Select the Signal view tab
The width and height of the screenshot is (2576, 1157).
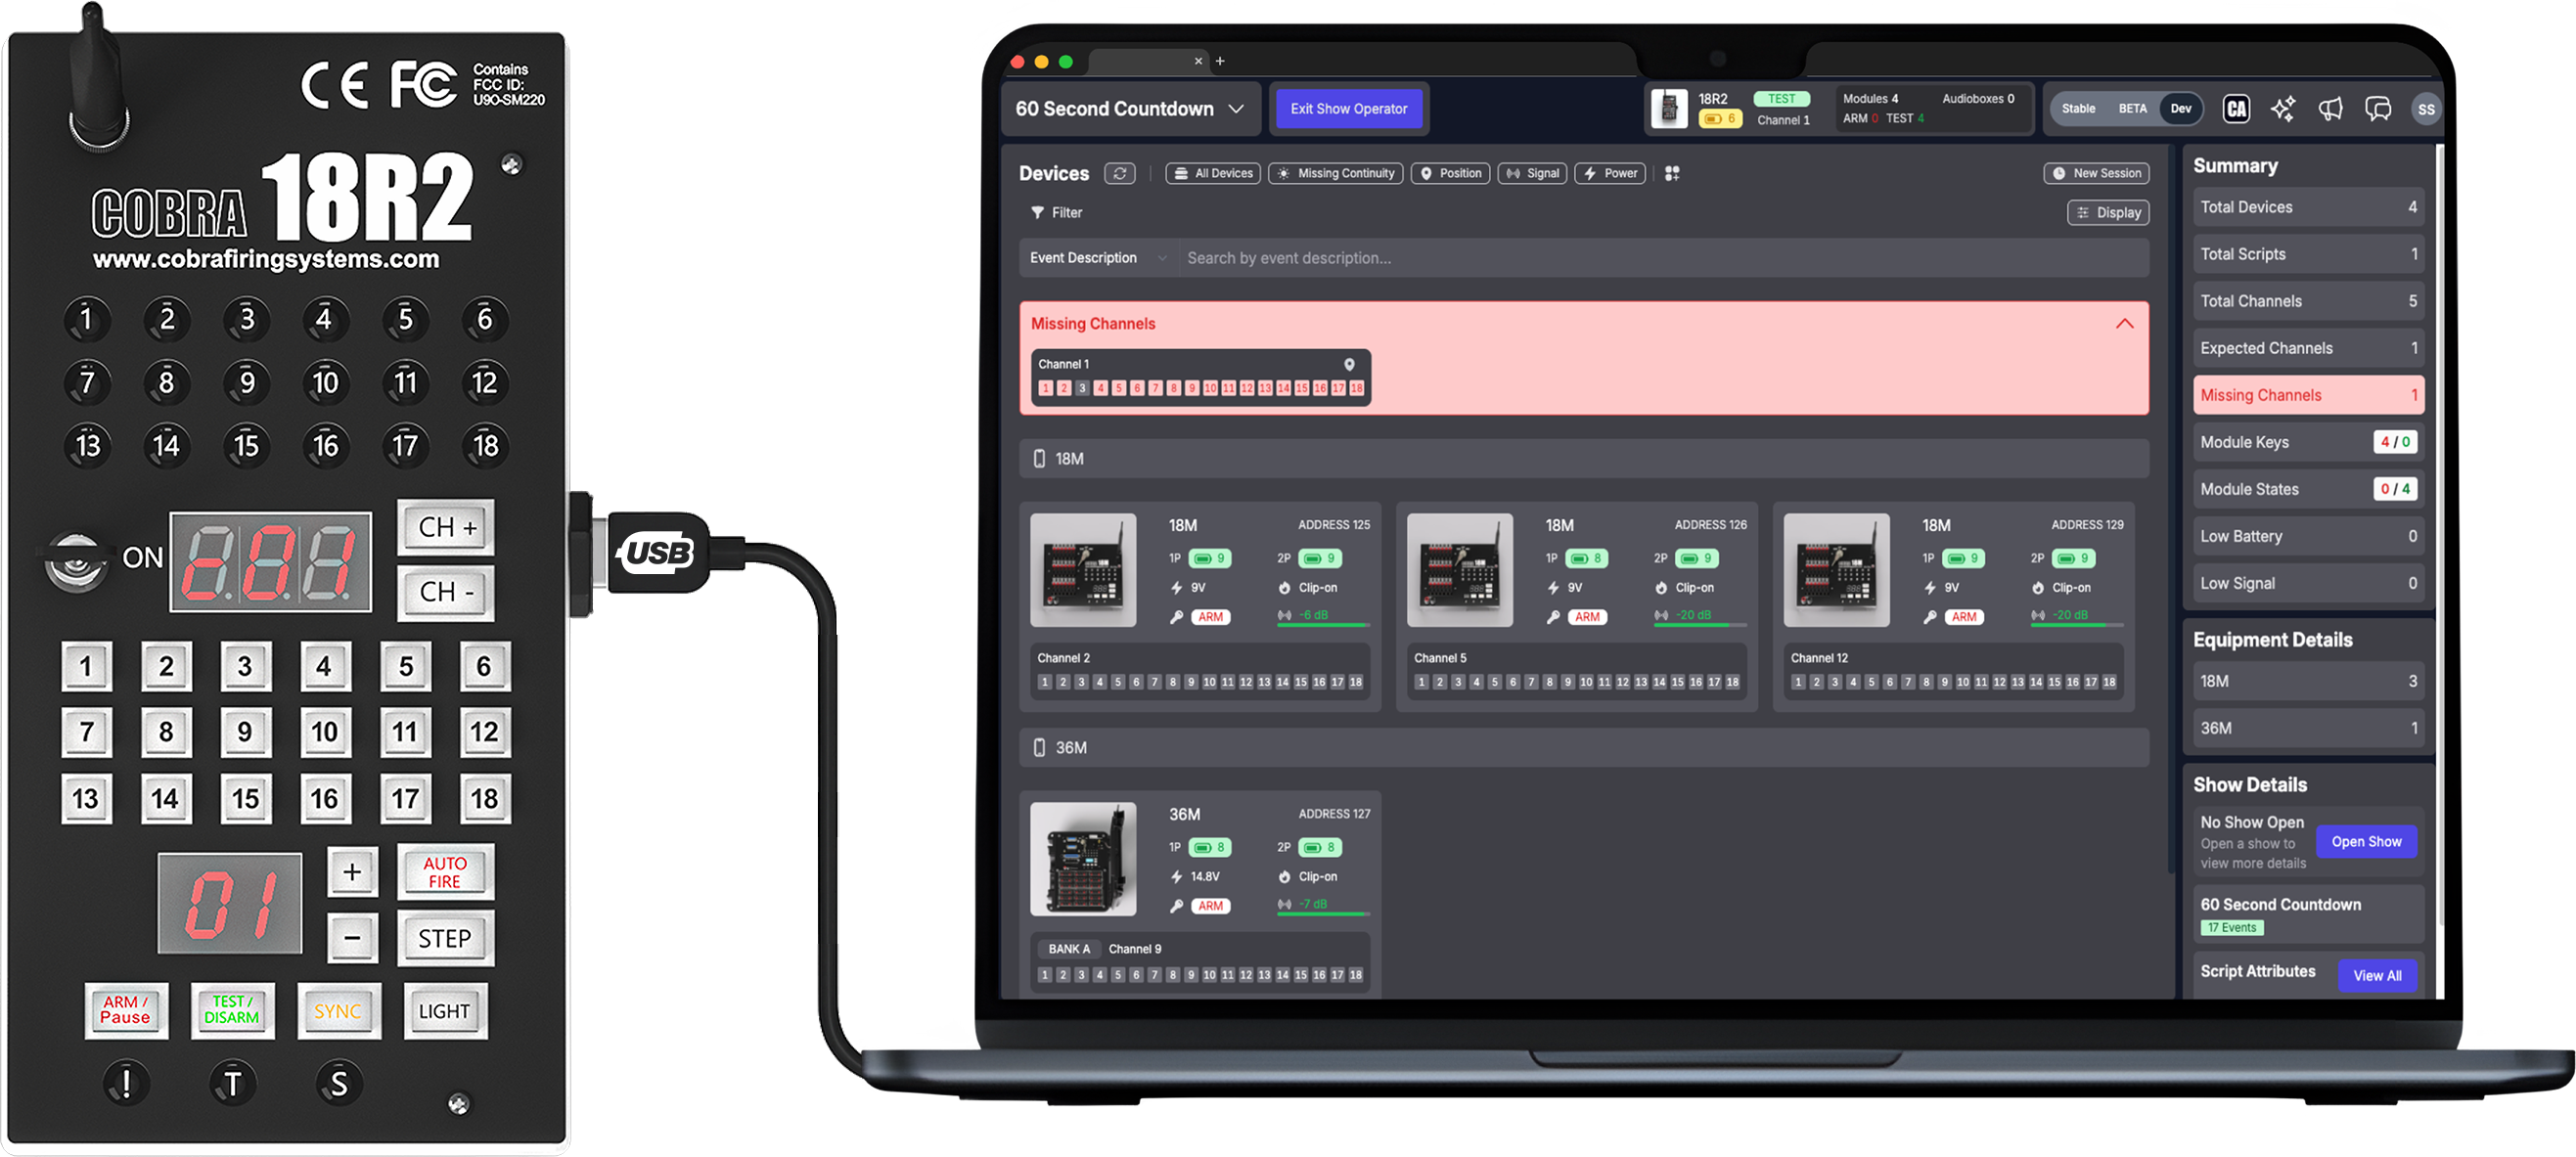1532,173
